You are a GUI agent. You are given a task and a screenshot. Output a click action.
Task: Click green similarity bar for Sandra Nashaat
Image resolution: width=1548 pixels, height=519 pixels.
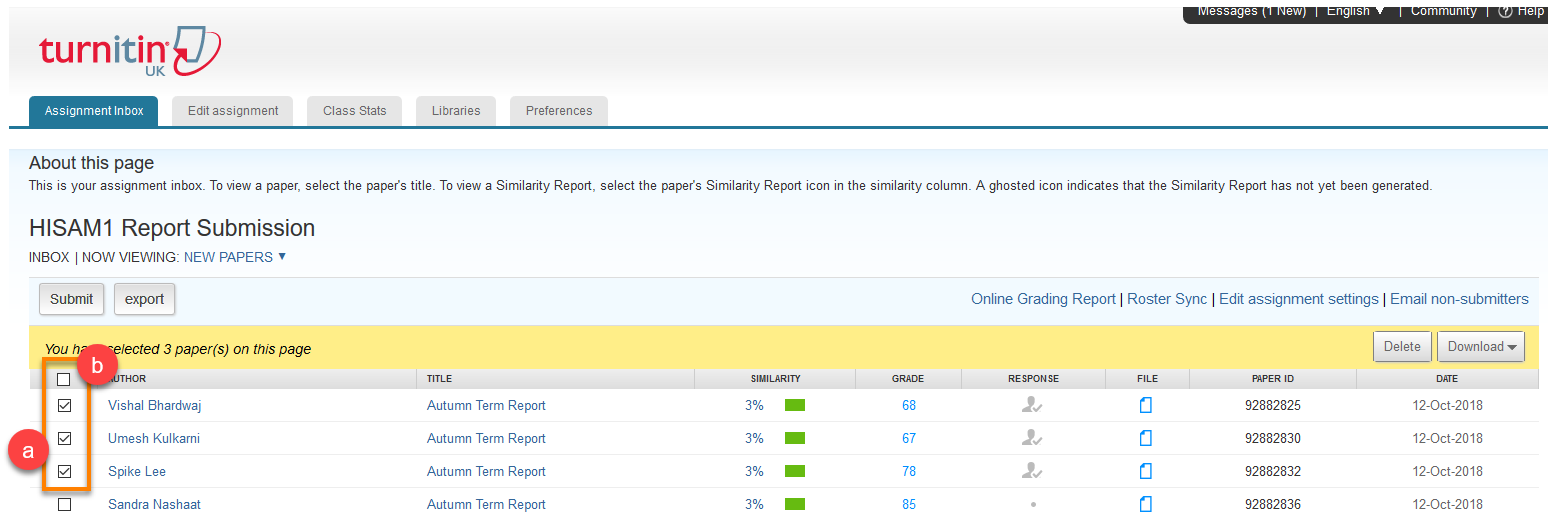pos(795,504)
